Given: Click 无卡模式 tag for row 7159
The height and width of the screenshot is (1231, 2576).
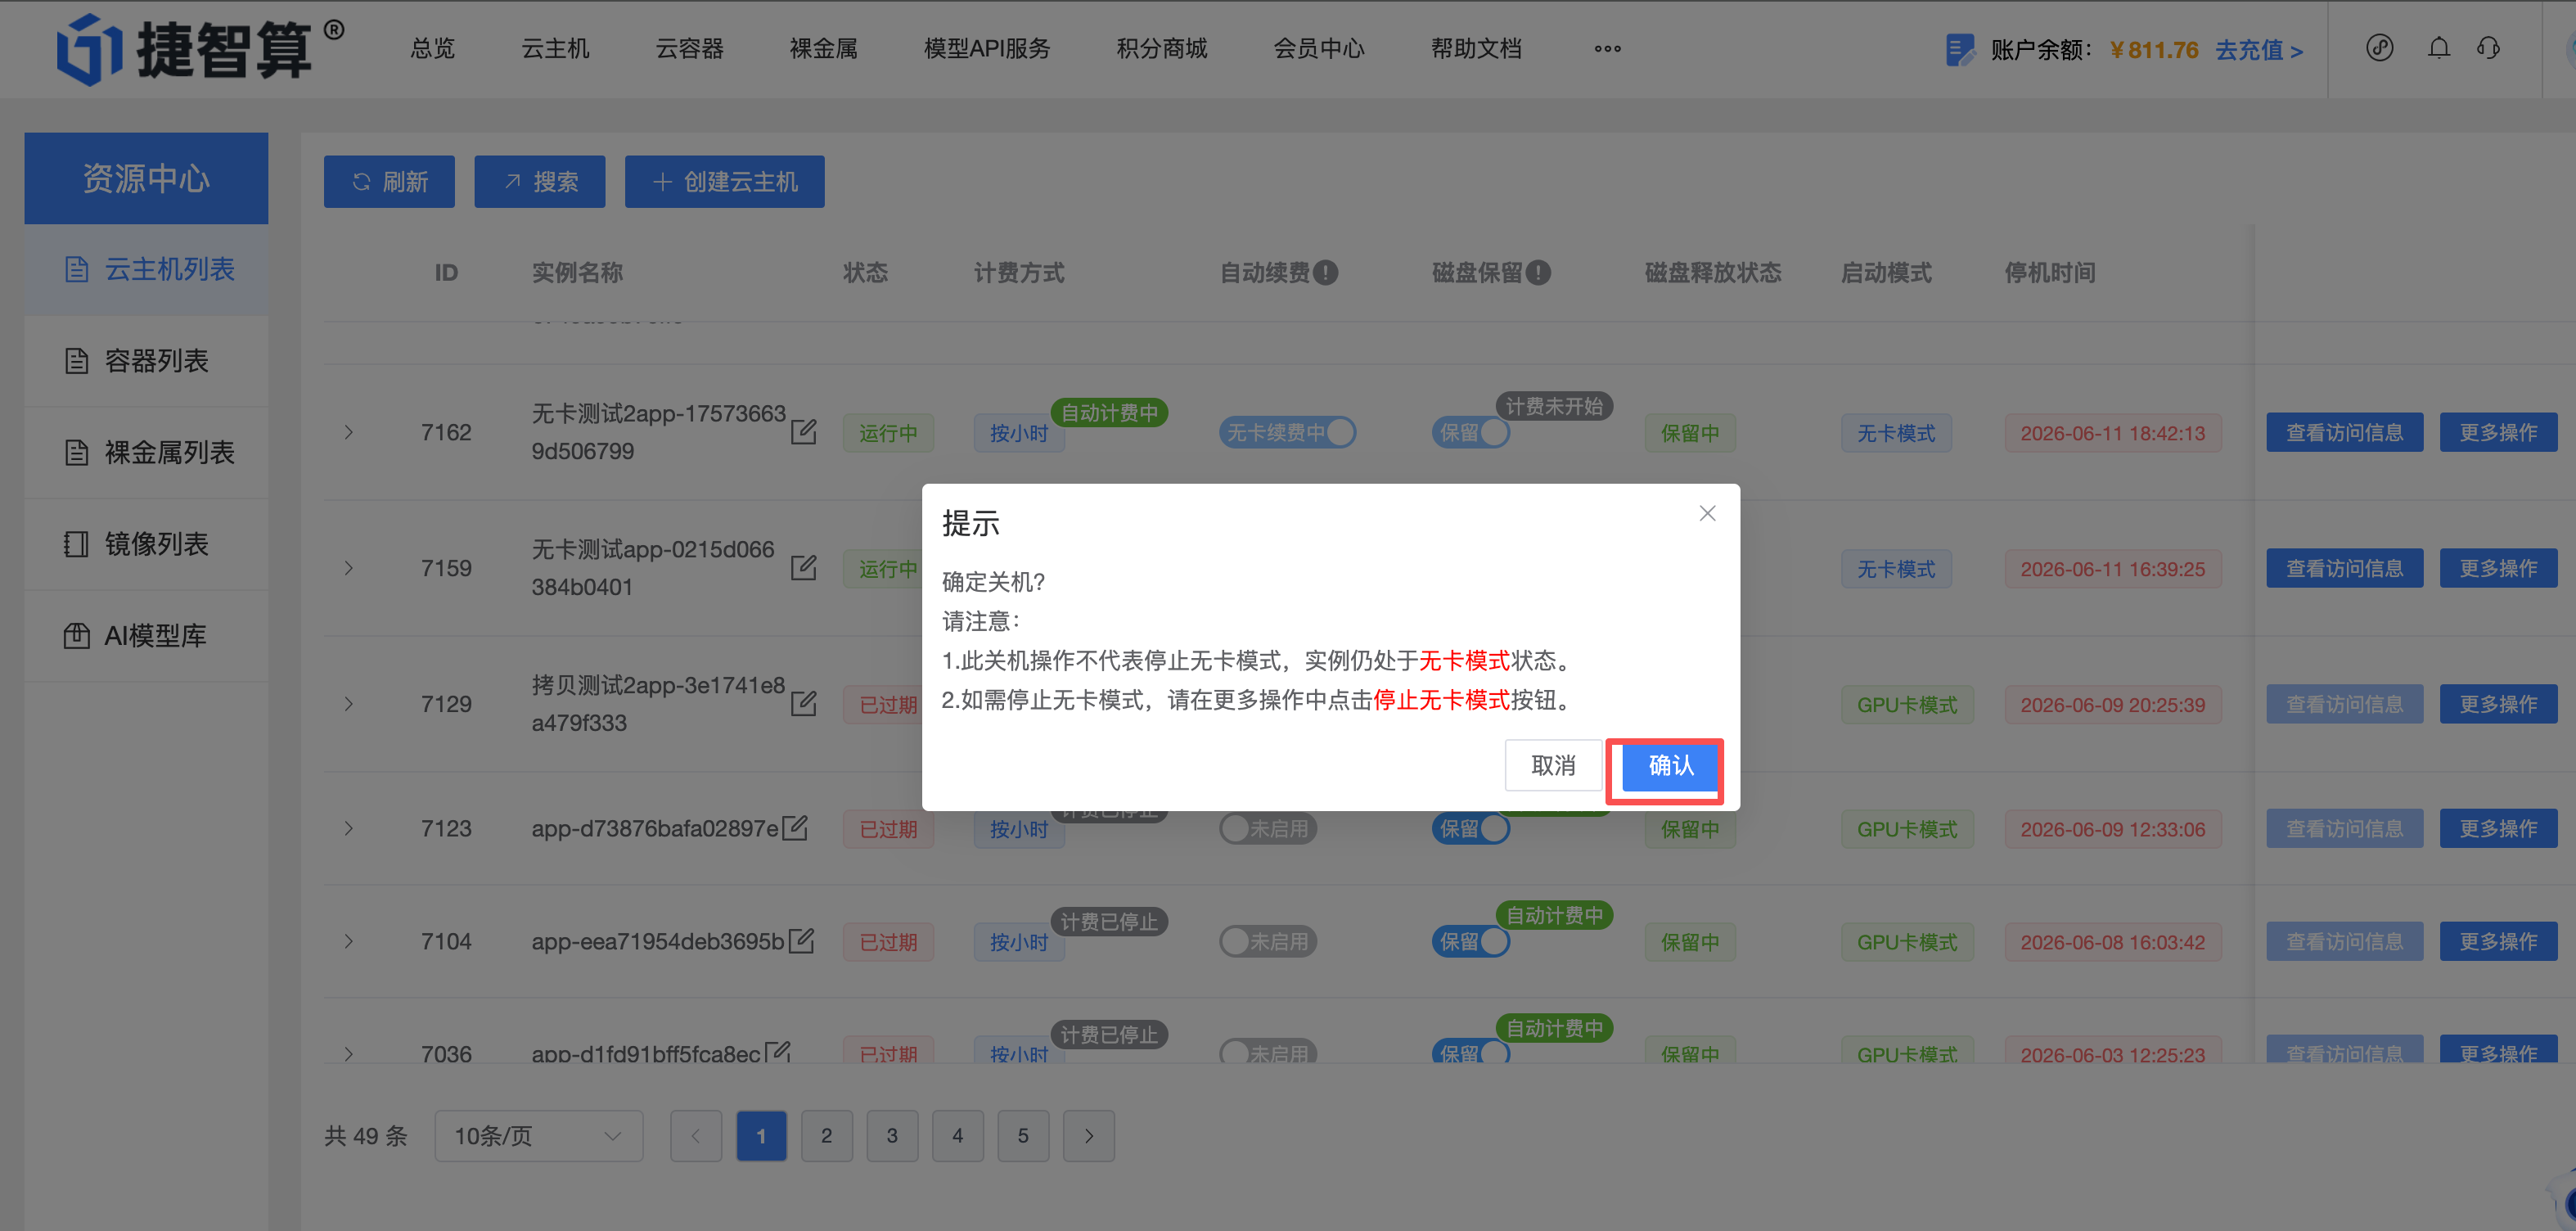Looking at the screenshot, I should [x=1896, y=569].
